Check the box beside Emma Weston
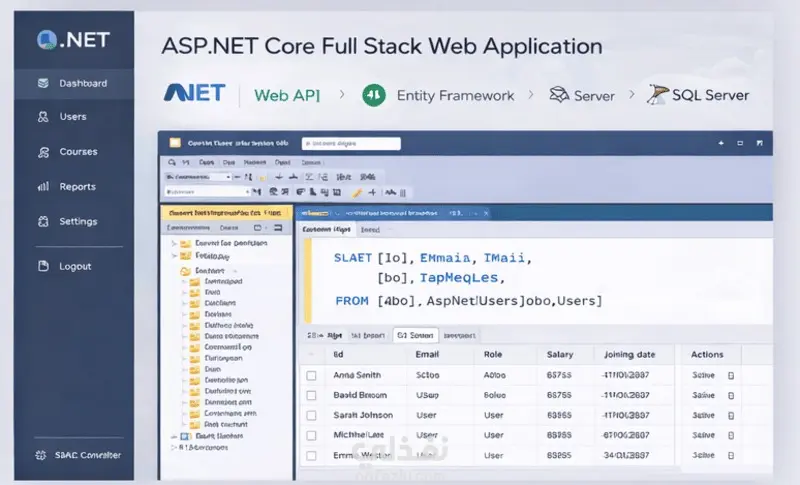This screenshot has height=485, width=800. [x=311, y=455]
